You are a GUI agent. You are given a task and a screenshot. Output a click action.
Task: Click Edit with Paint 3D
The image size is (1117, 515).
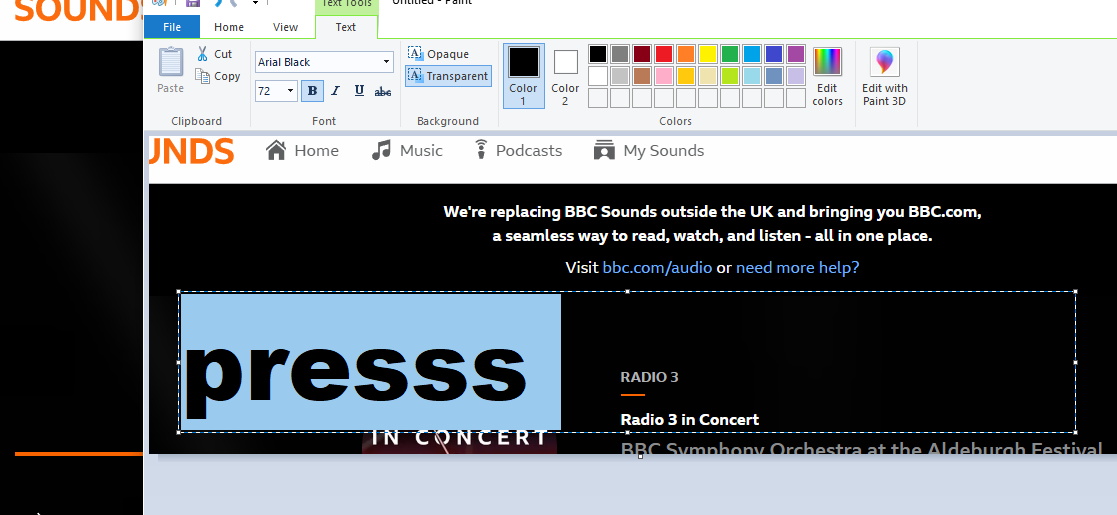tap(884, 76)
